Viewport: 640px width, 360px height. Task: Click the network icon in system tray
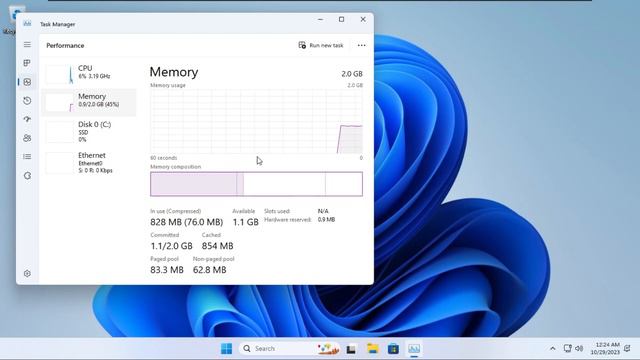pos(567,348)
